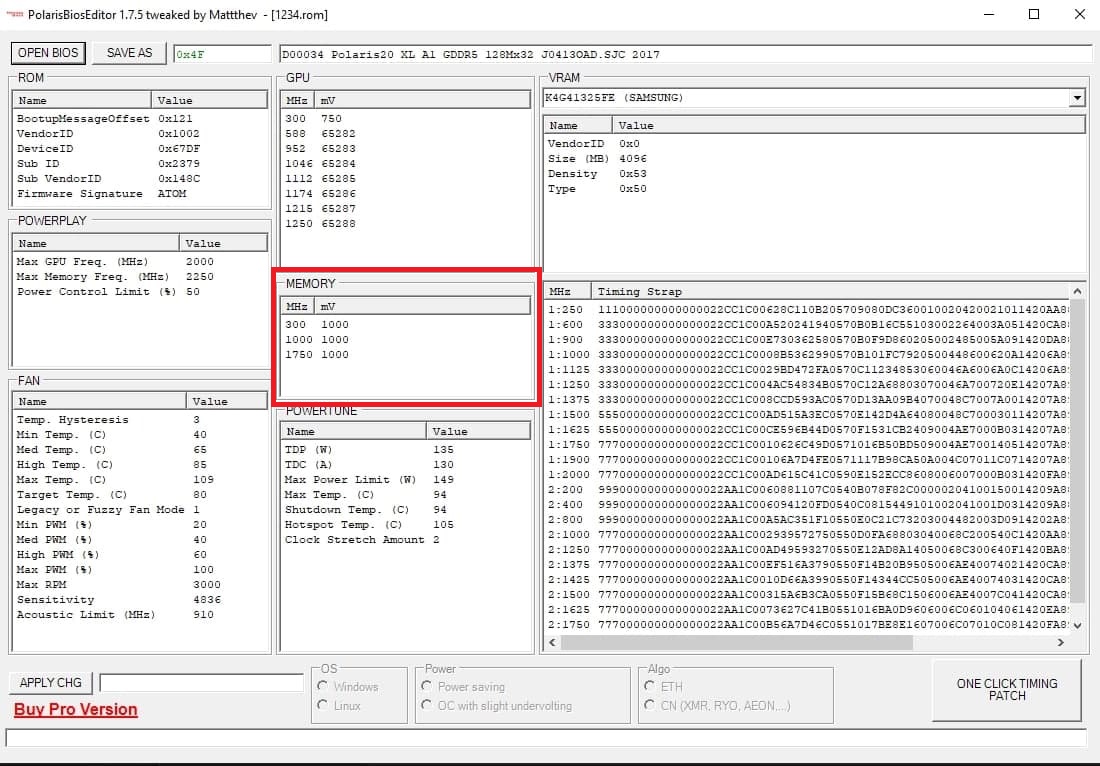Image resolution: width=1100 pixels, height=766 pixels.
Task: Click the timing strap vertical scroll up arrow
Action: click(x=1078, y=291)
